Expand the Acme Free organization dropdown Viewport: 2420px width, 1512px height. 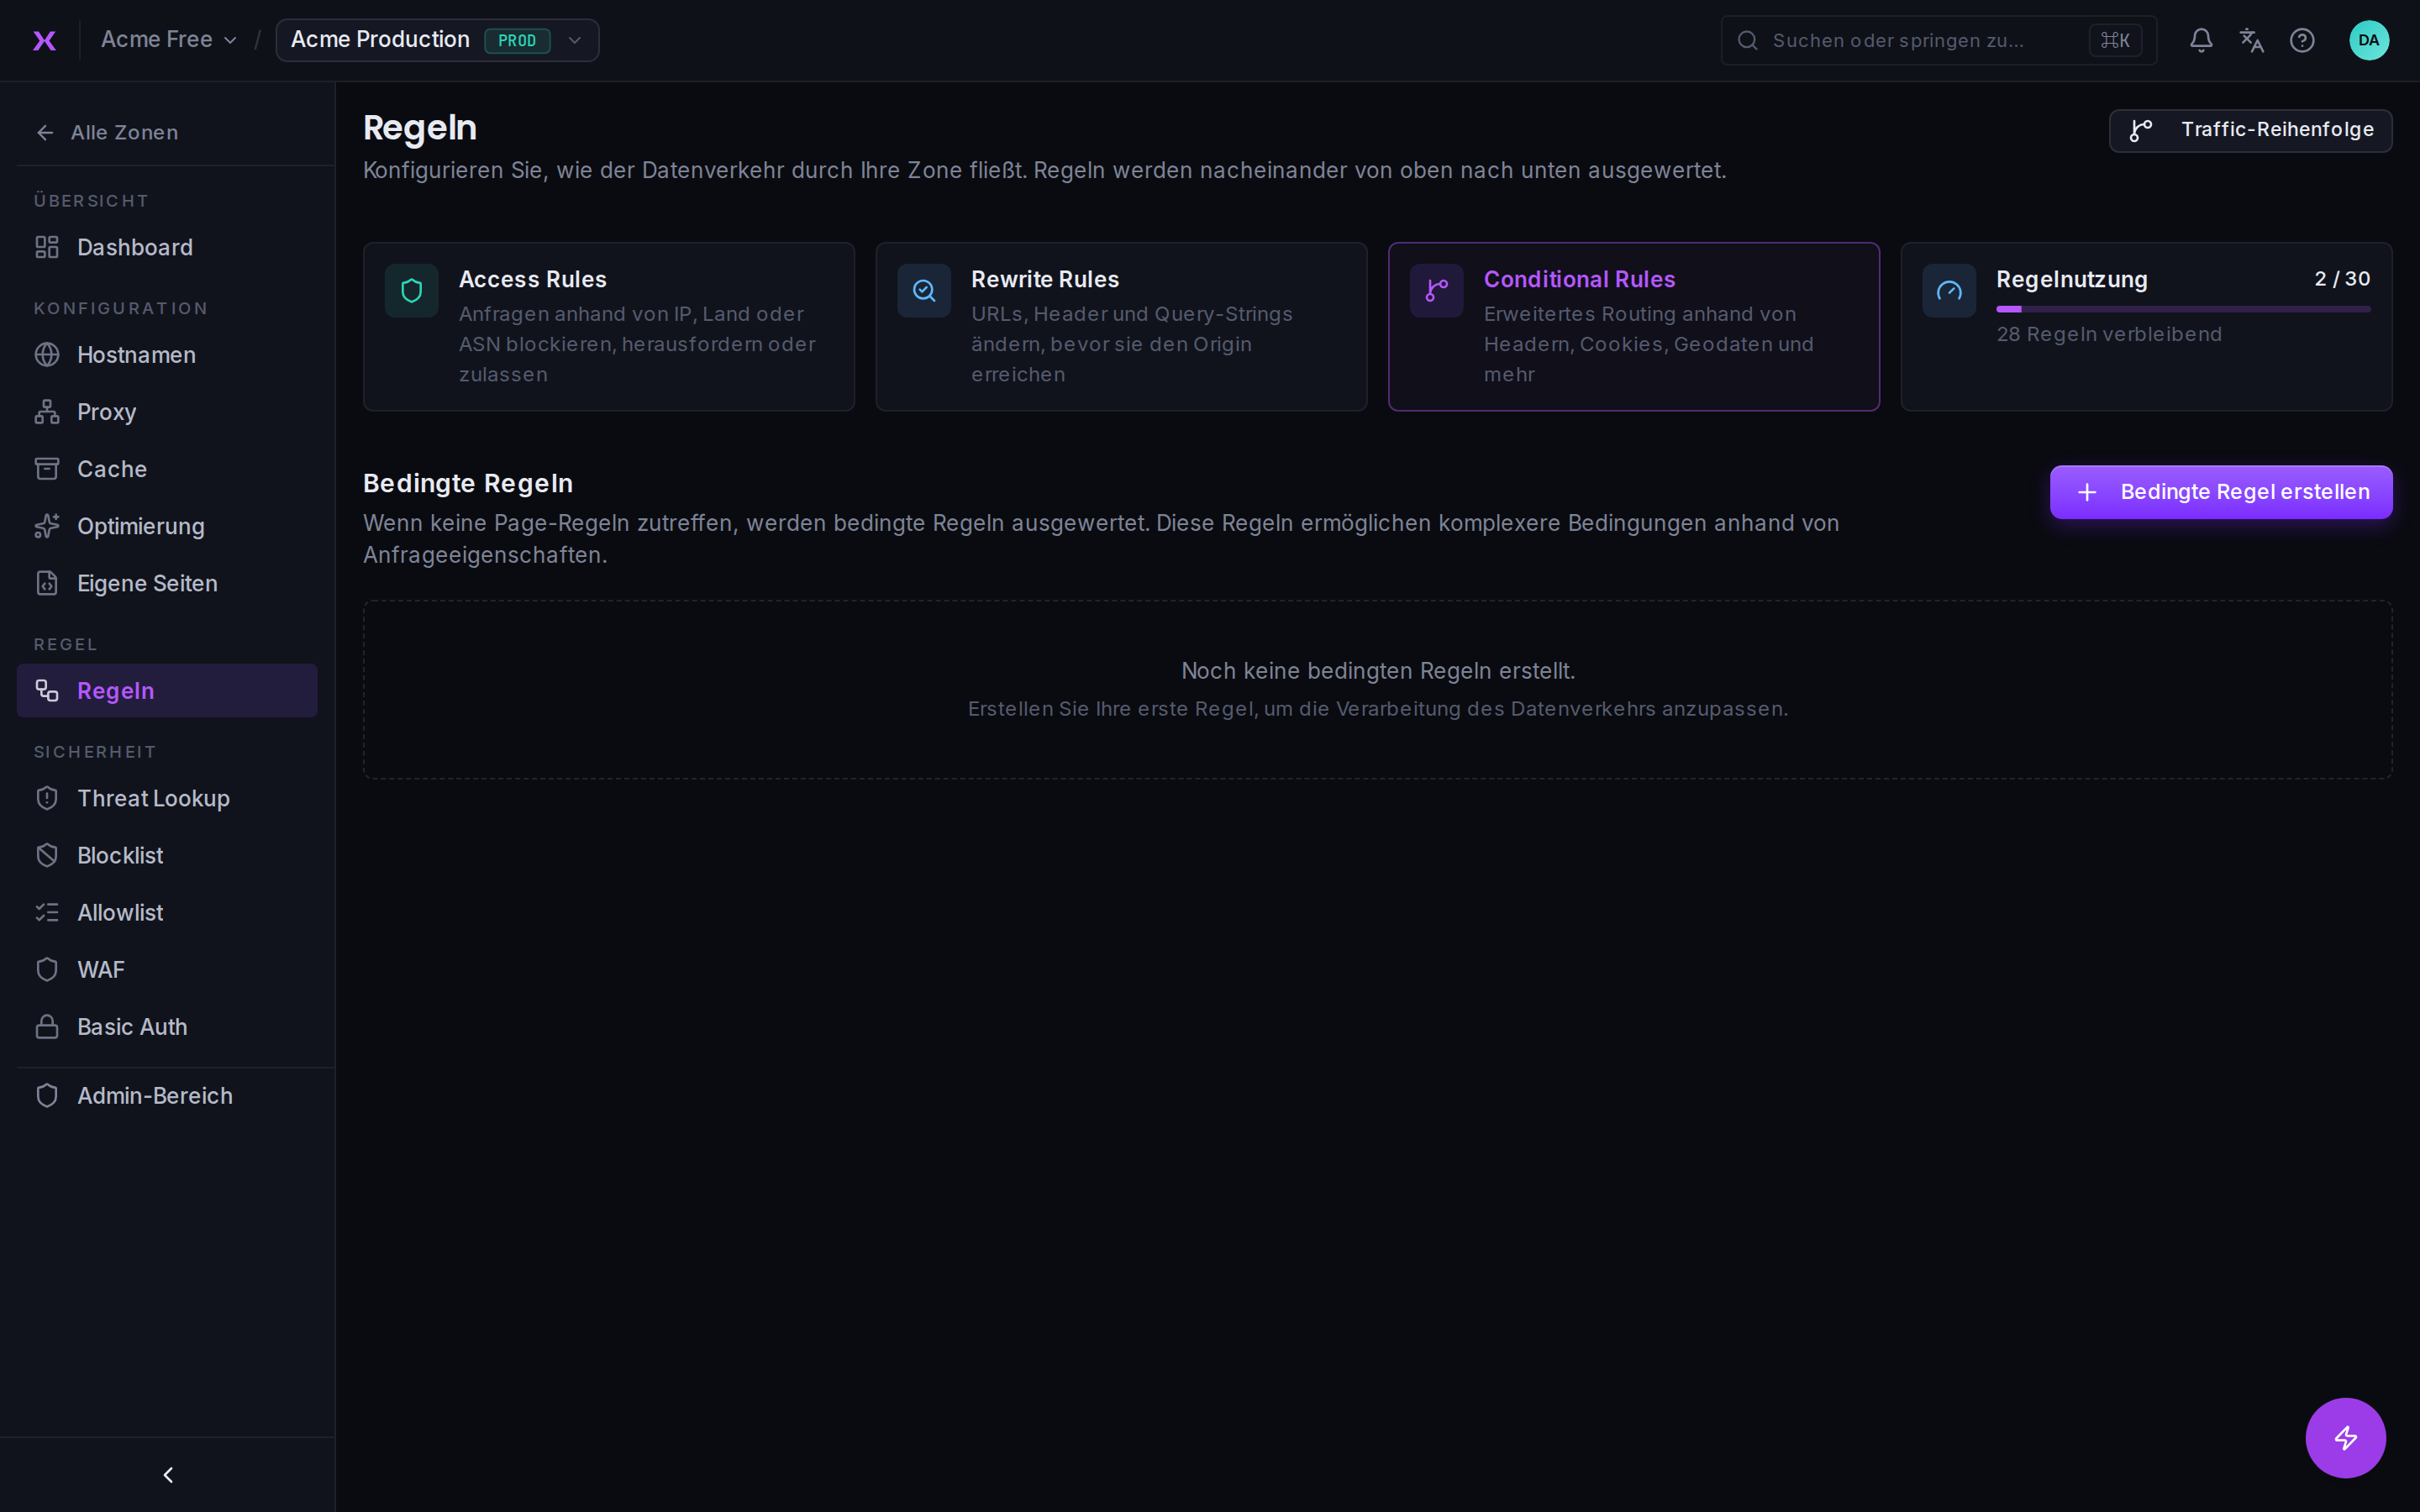pyautogui.click(x=168, y=40)
